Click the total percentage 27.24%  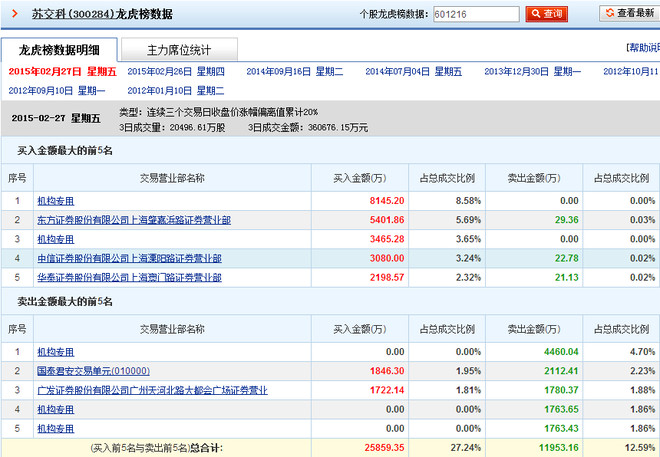[466, 448]
